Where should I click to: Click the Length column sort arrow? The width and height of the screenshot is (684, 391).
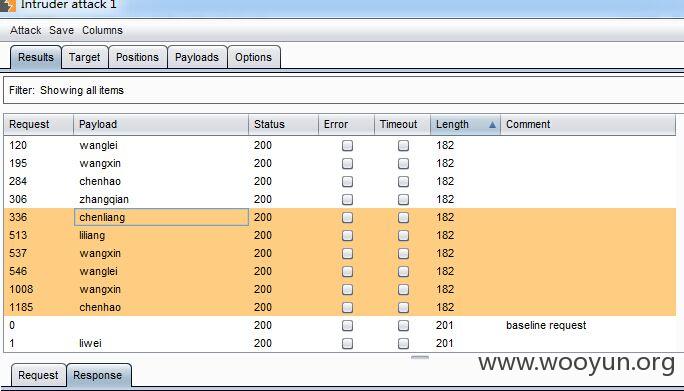pos(492,125)
